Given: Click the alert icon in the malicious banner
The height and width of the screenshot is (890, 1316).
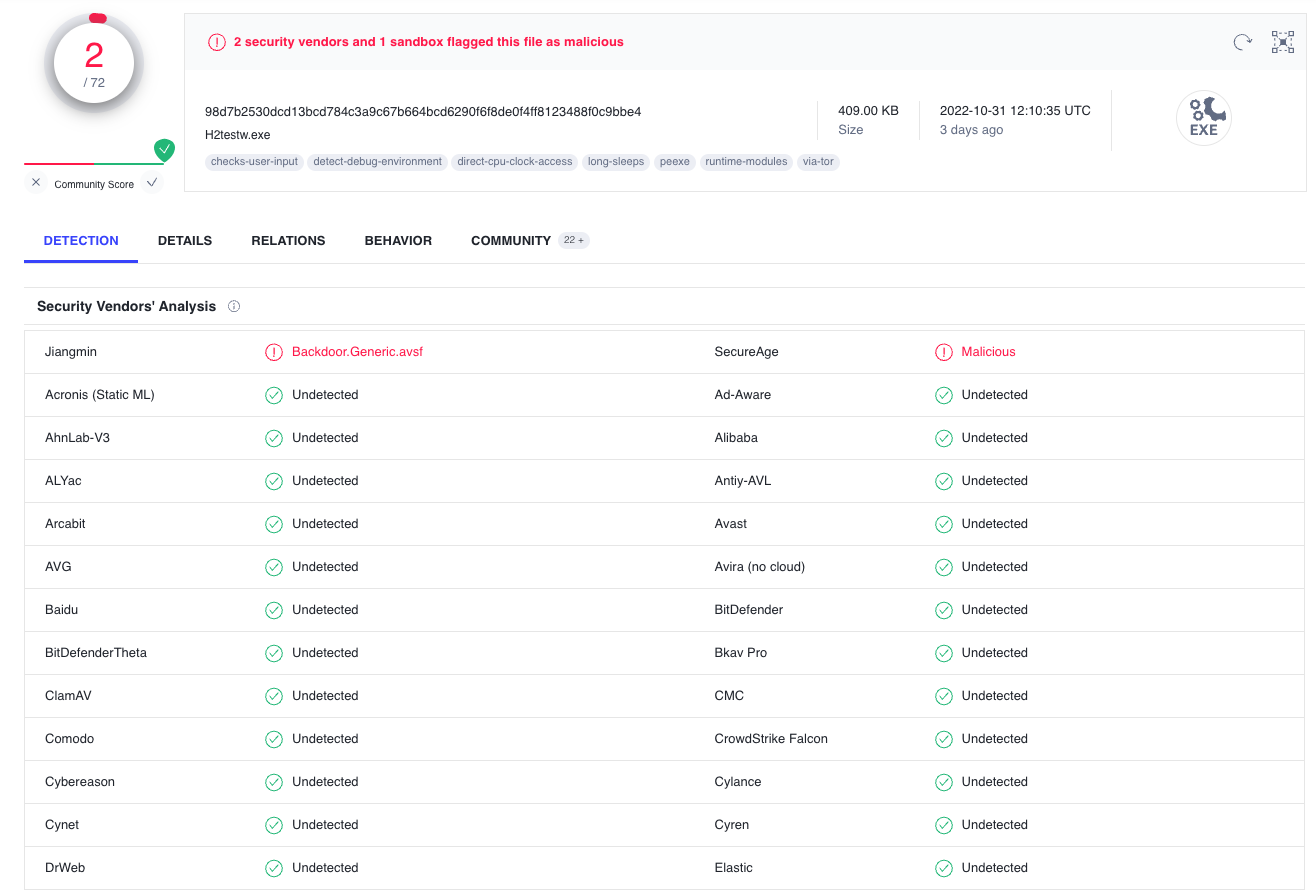Looking at the screenshot, I should point(217,42).
